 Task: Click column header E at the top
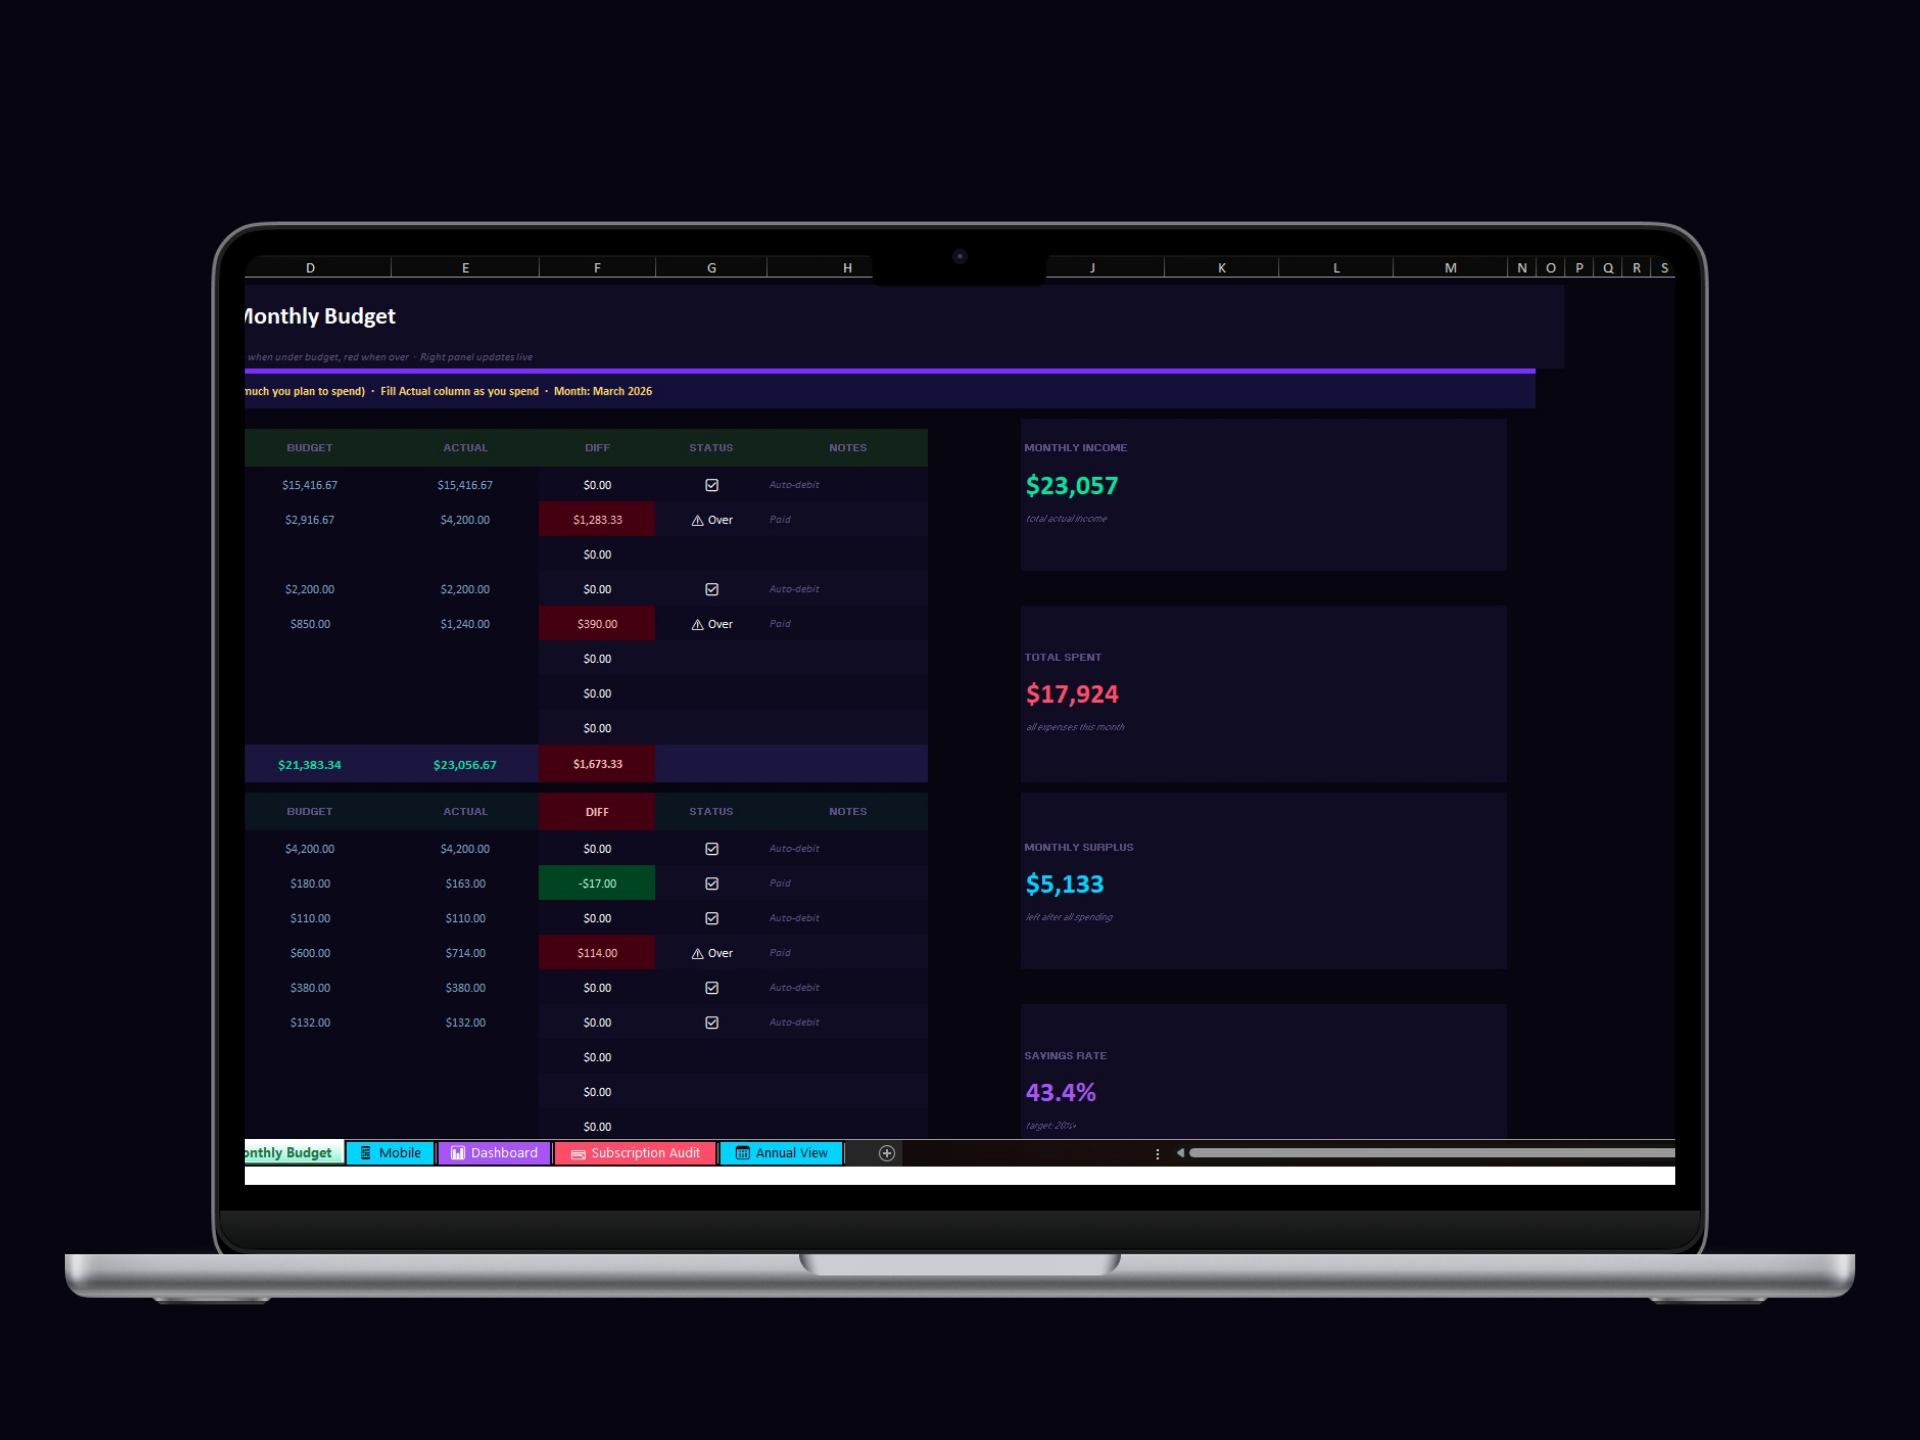click(464, 267)
